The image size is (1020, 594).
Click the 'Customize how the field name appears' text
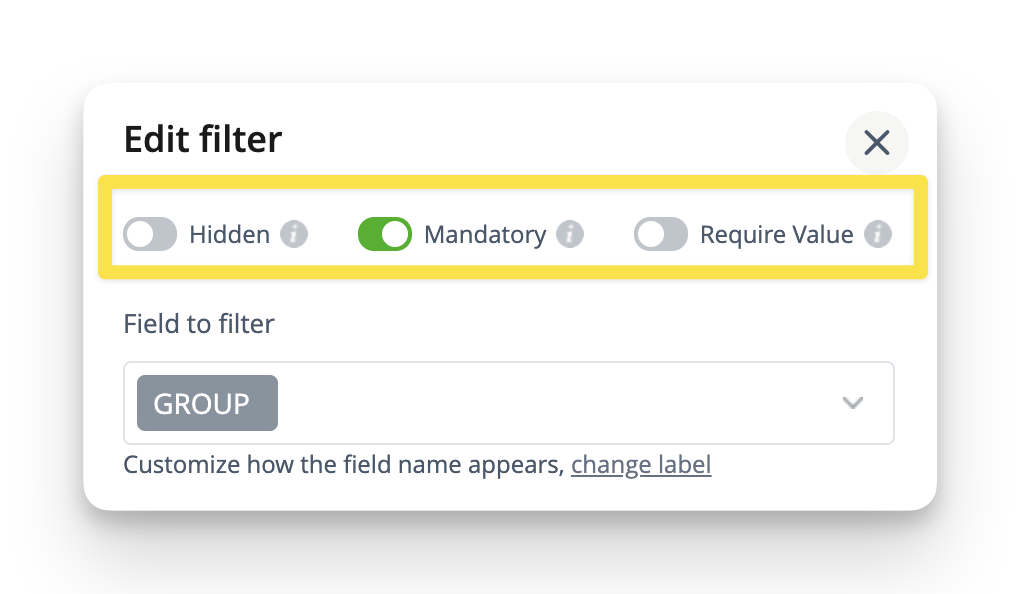pos(344,465)
